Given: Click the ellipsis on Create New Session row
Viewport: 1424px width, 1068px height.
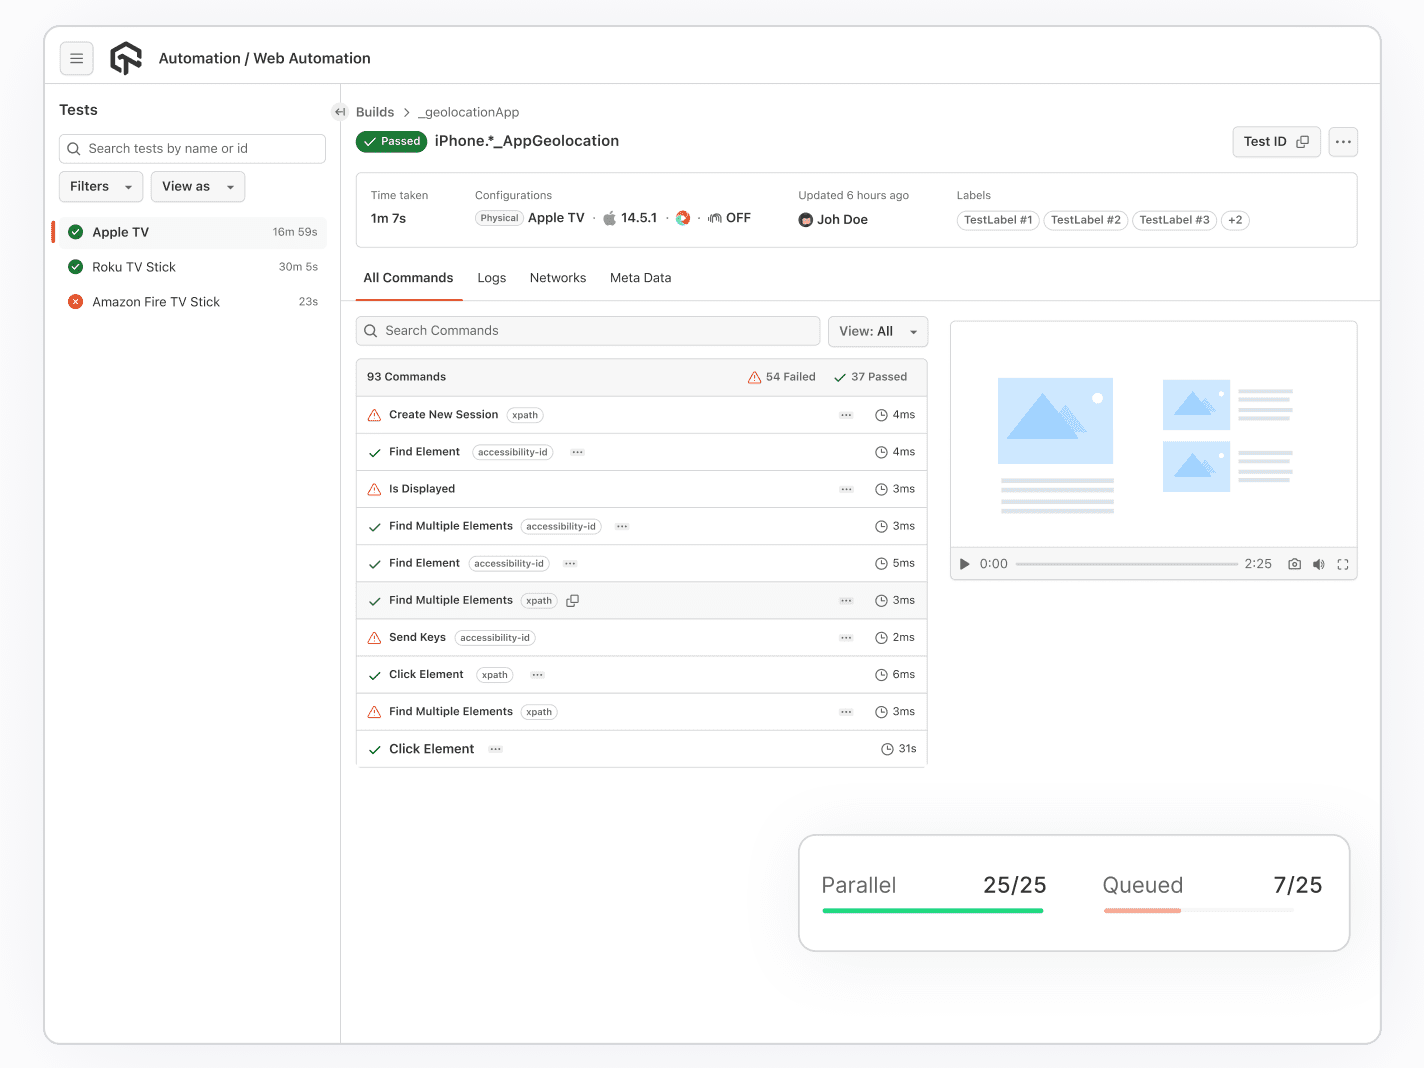Looking at the screenshot, I should click(846, 415).
